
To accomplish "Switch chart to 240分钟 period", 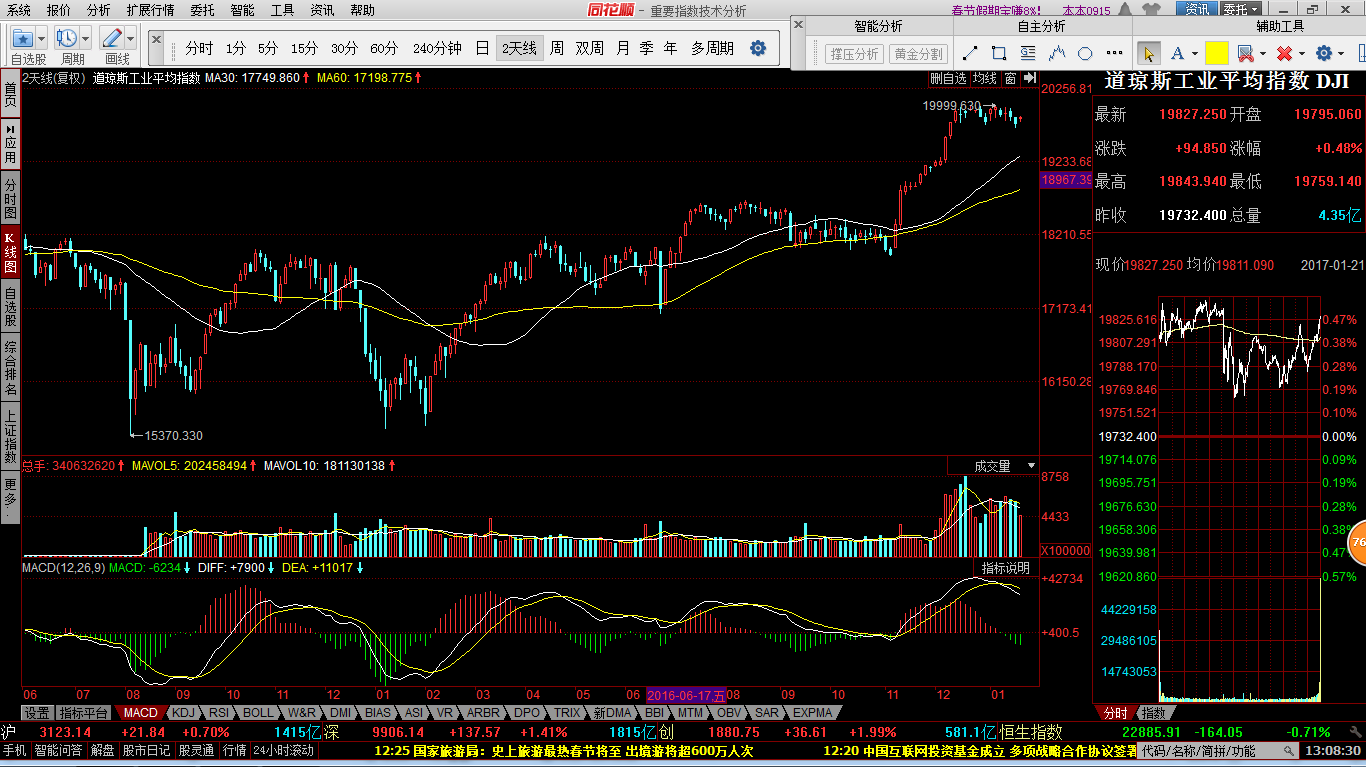I will (x=437, y=48).
